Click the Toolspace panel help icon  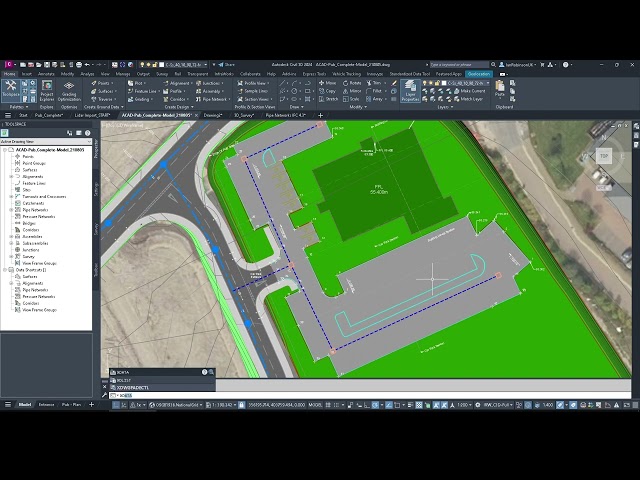[87, 133]
